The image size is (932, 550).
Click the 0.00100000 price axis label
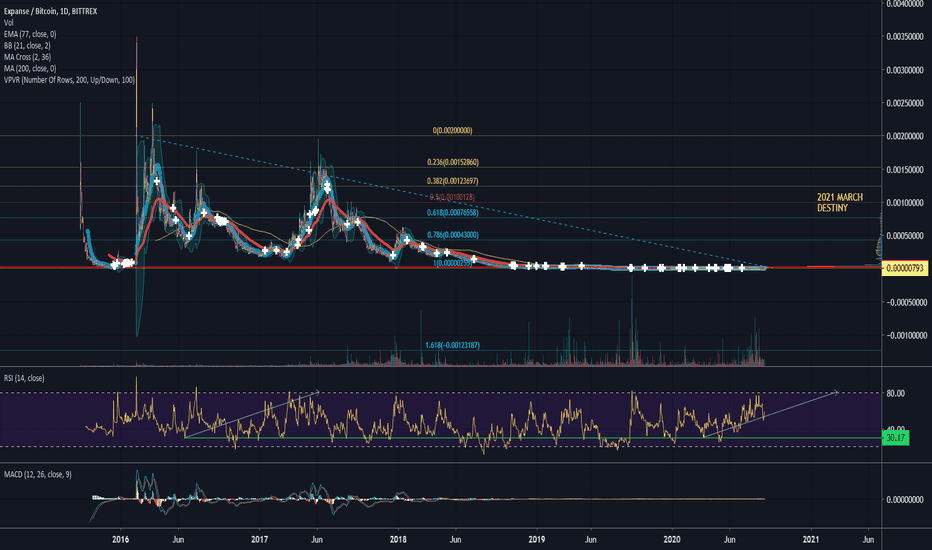(905, 203)
